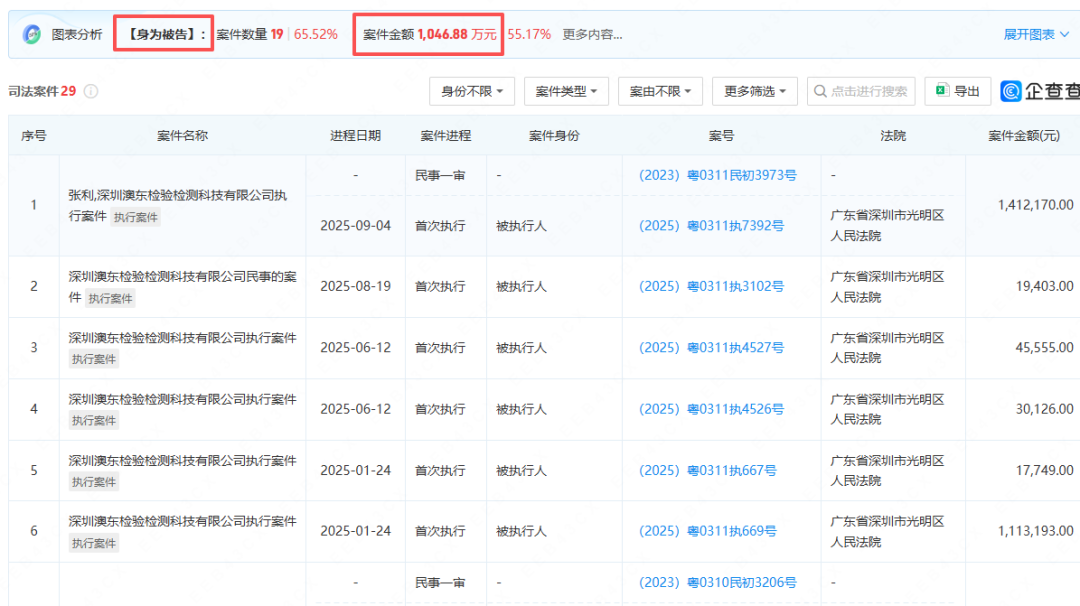Screen dimensions: 1080x606
Task: Click the 案件身份 column header
Action: coord(554,136)
